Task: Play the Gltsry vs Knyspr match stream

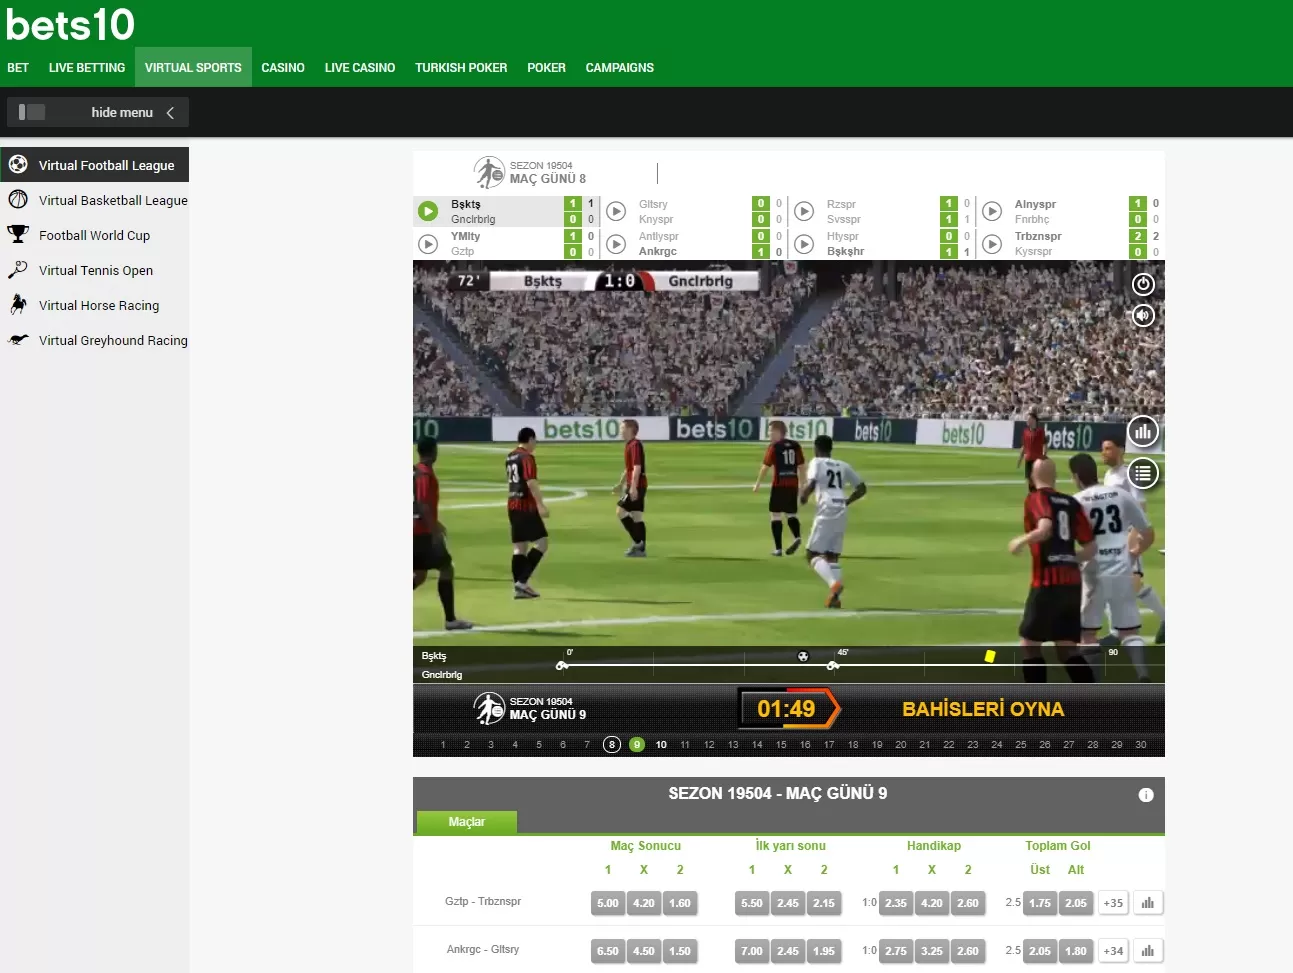Action: pyautogui.click(x=616, y=211)
